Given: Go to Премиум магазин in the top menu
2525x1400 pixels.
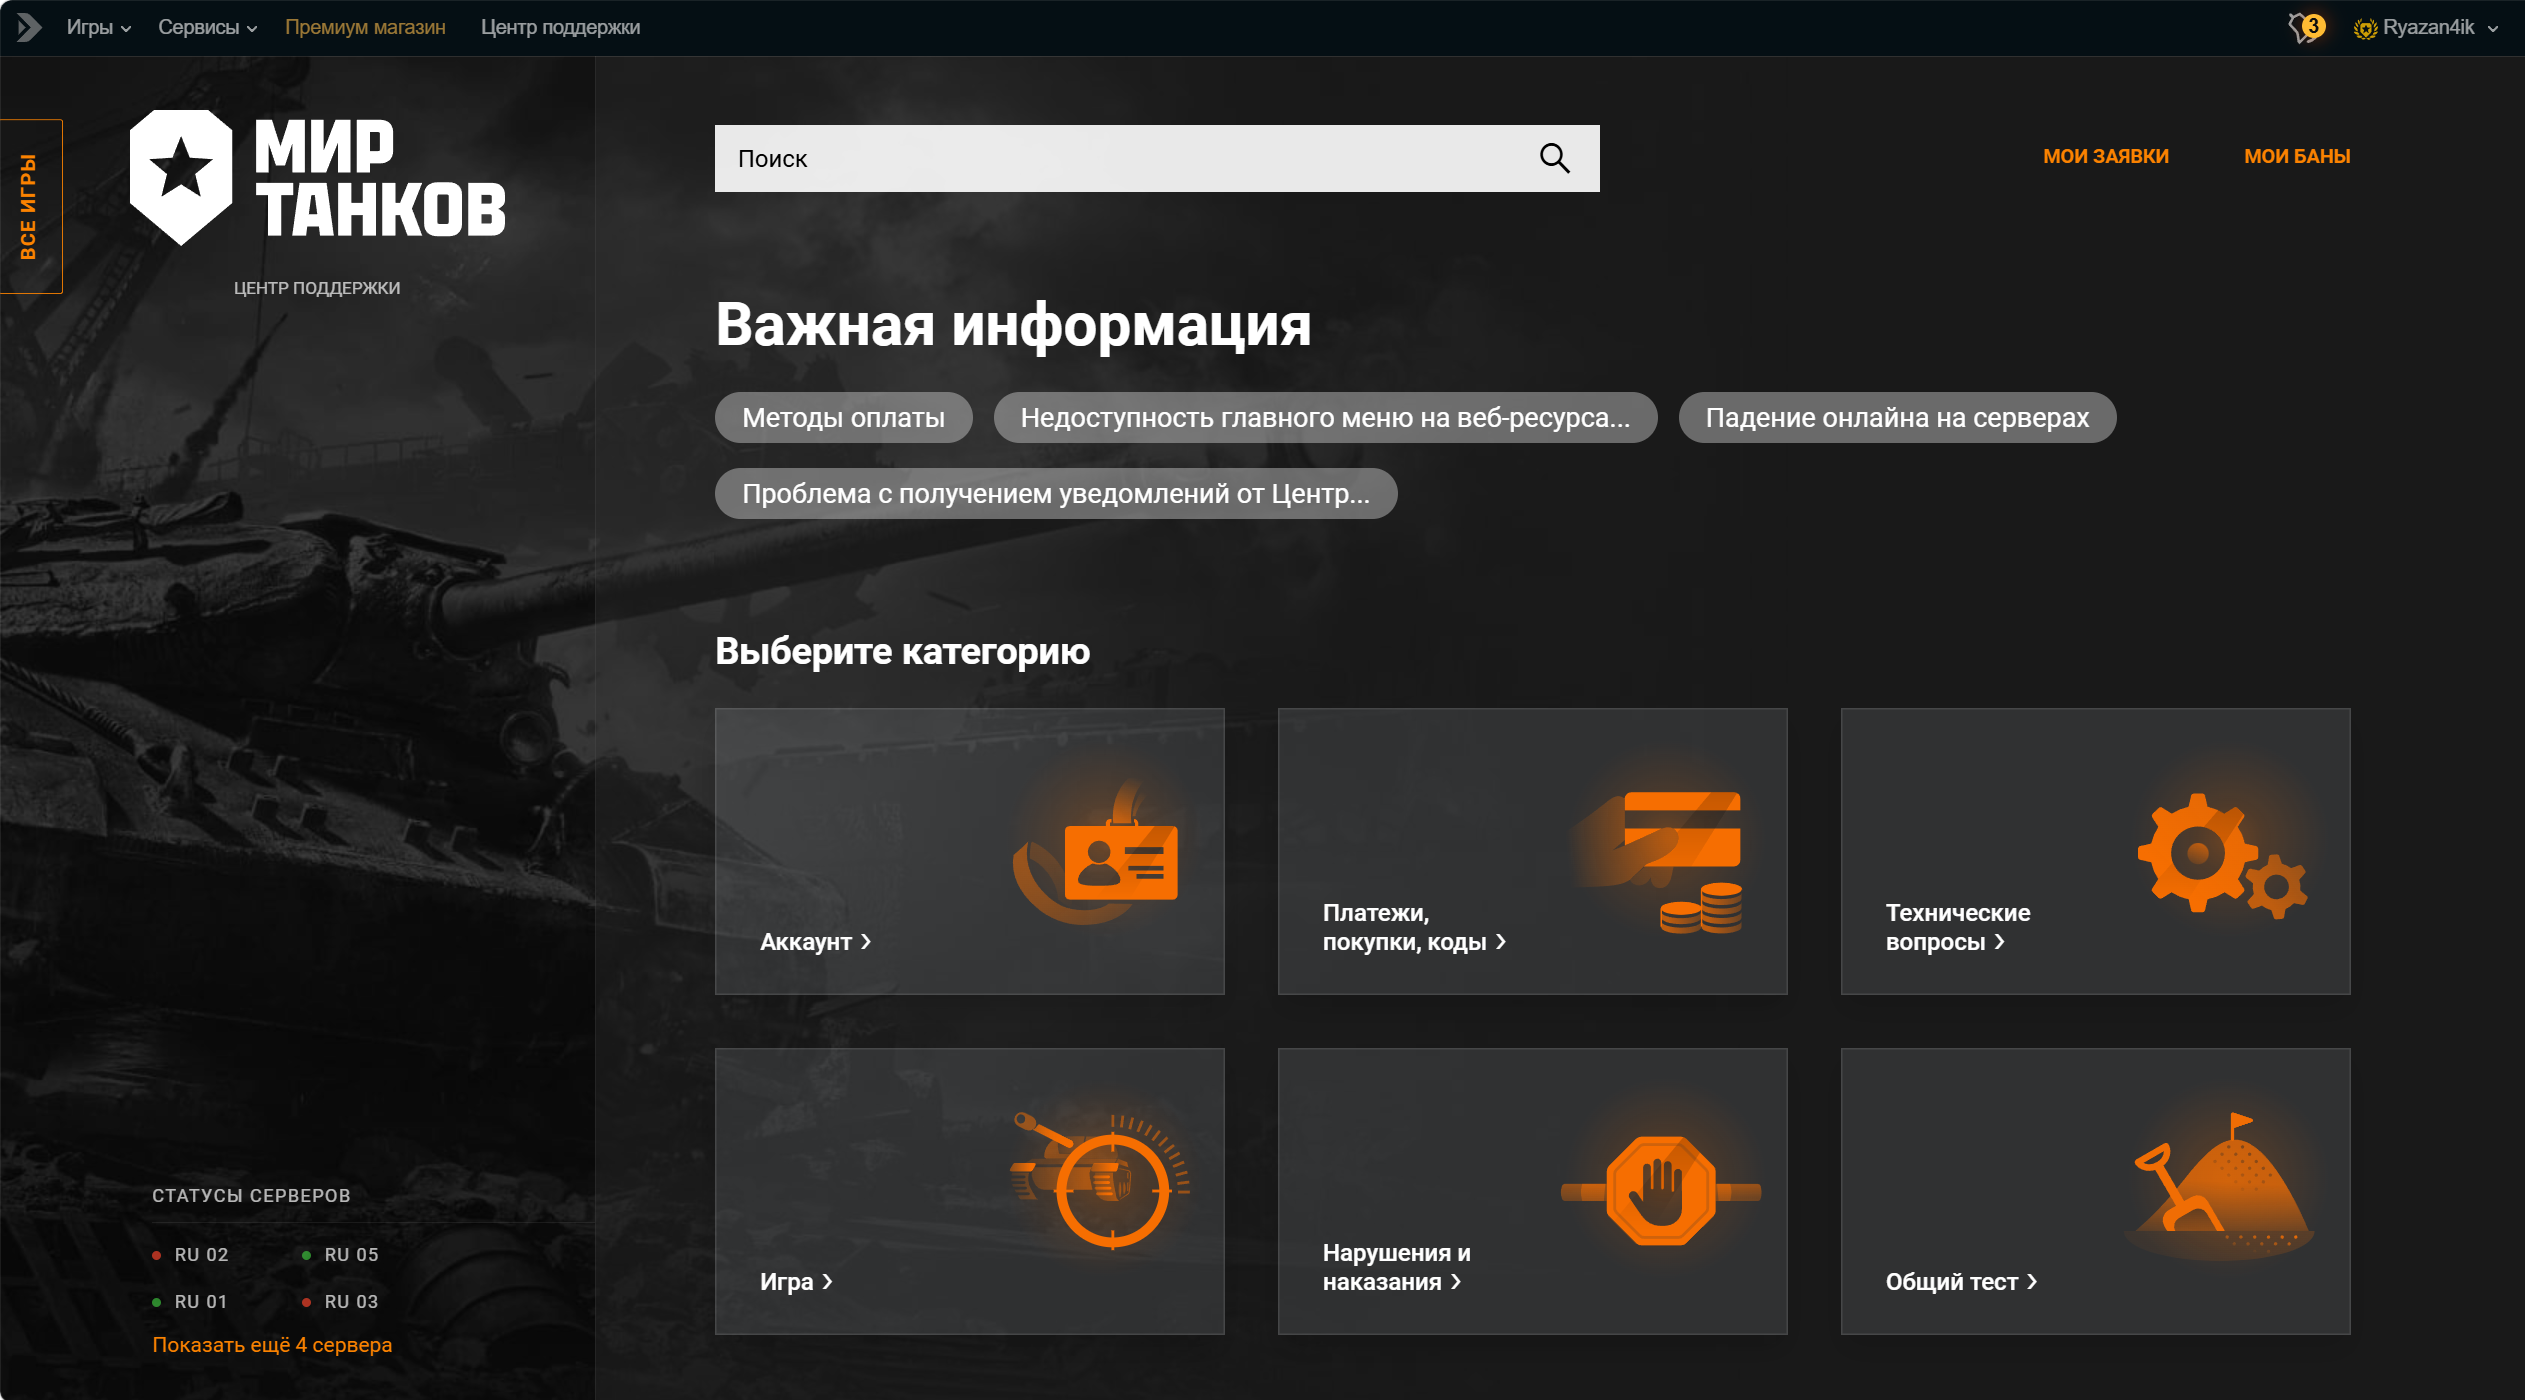Looking at the screenshot, I should [365, 27].
